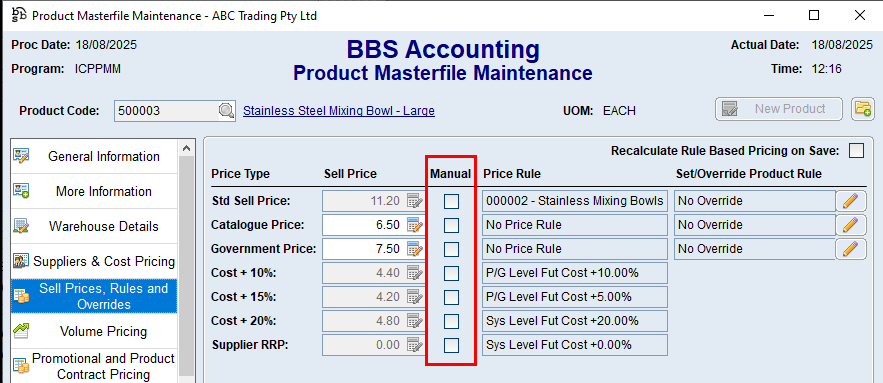The image size is (883, 383).
Task: Edit the Std Sell Price override pencil icon
Action: coord(850,201)
